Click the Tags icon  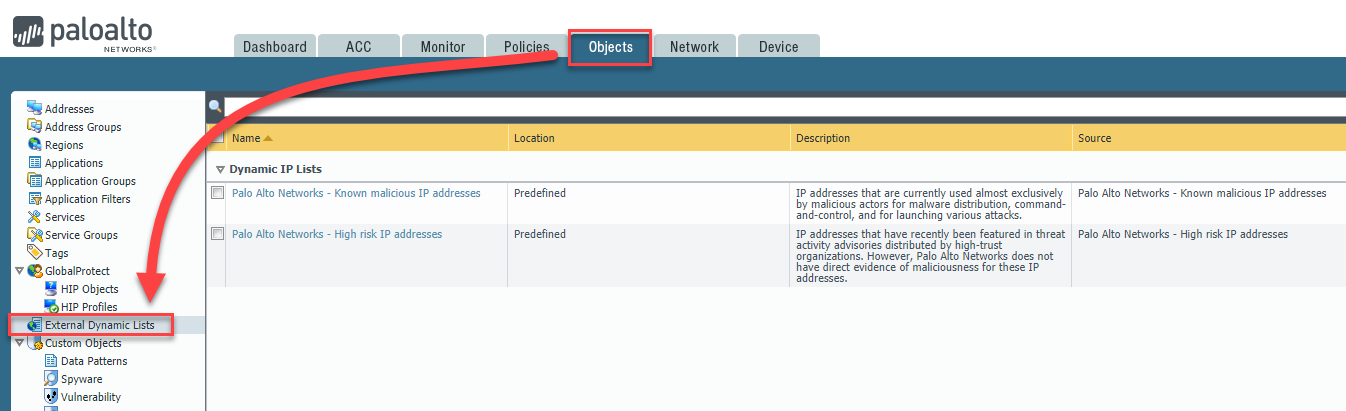point(35,252)
